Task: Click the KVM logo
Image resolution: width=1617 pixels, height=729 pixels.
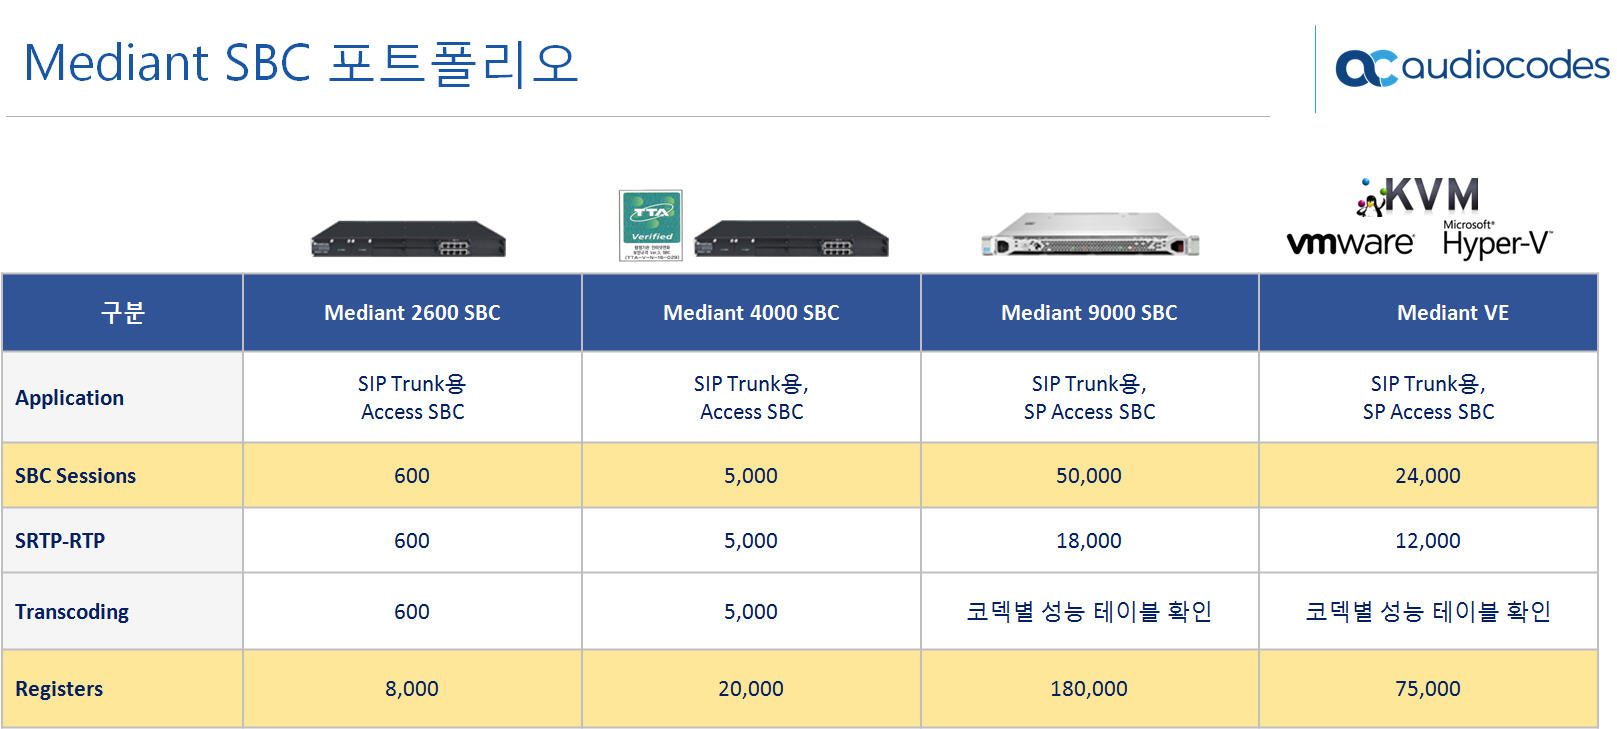Action: [1418, 196]
